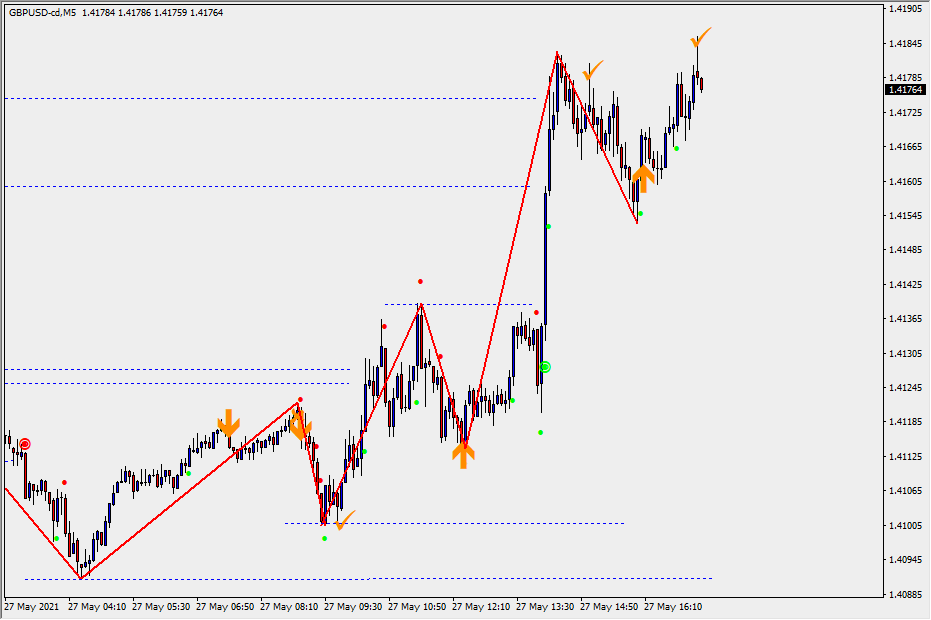The image size is (931, 620).
Task: Select the red circled dot marker at far left
Action: (x=25, y=444)
